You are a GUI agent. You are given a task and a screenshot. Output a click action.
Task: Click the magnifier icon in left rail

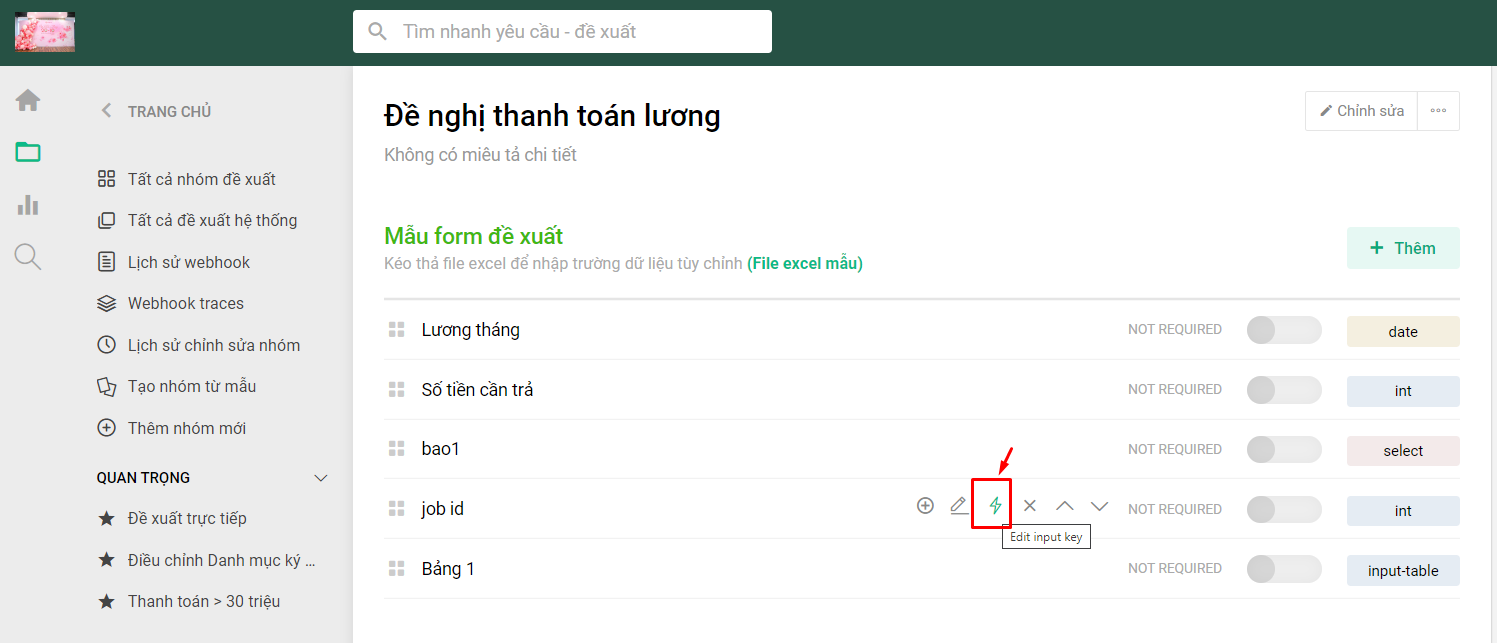click(x=28, y=257)
